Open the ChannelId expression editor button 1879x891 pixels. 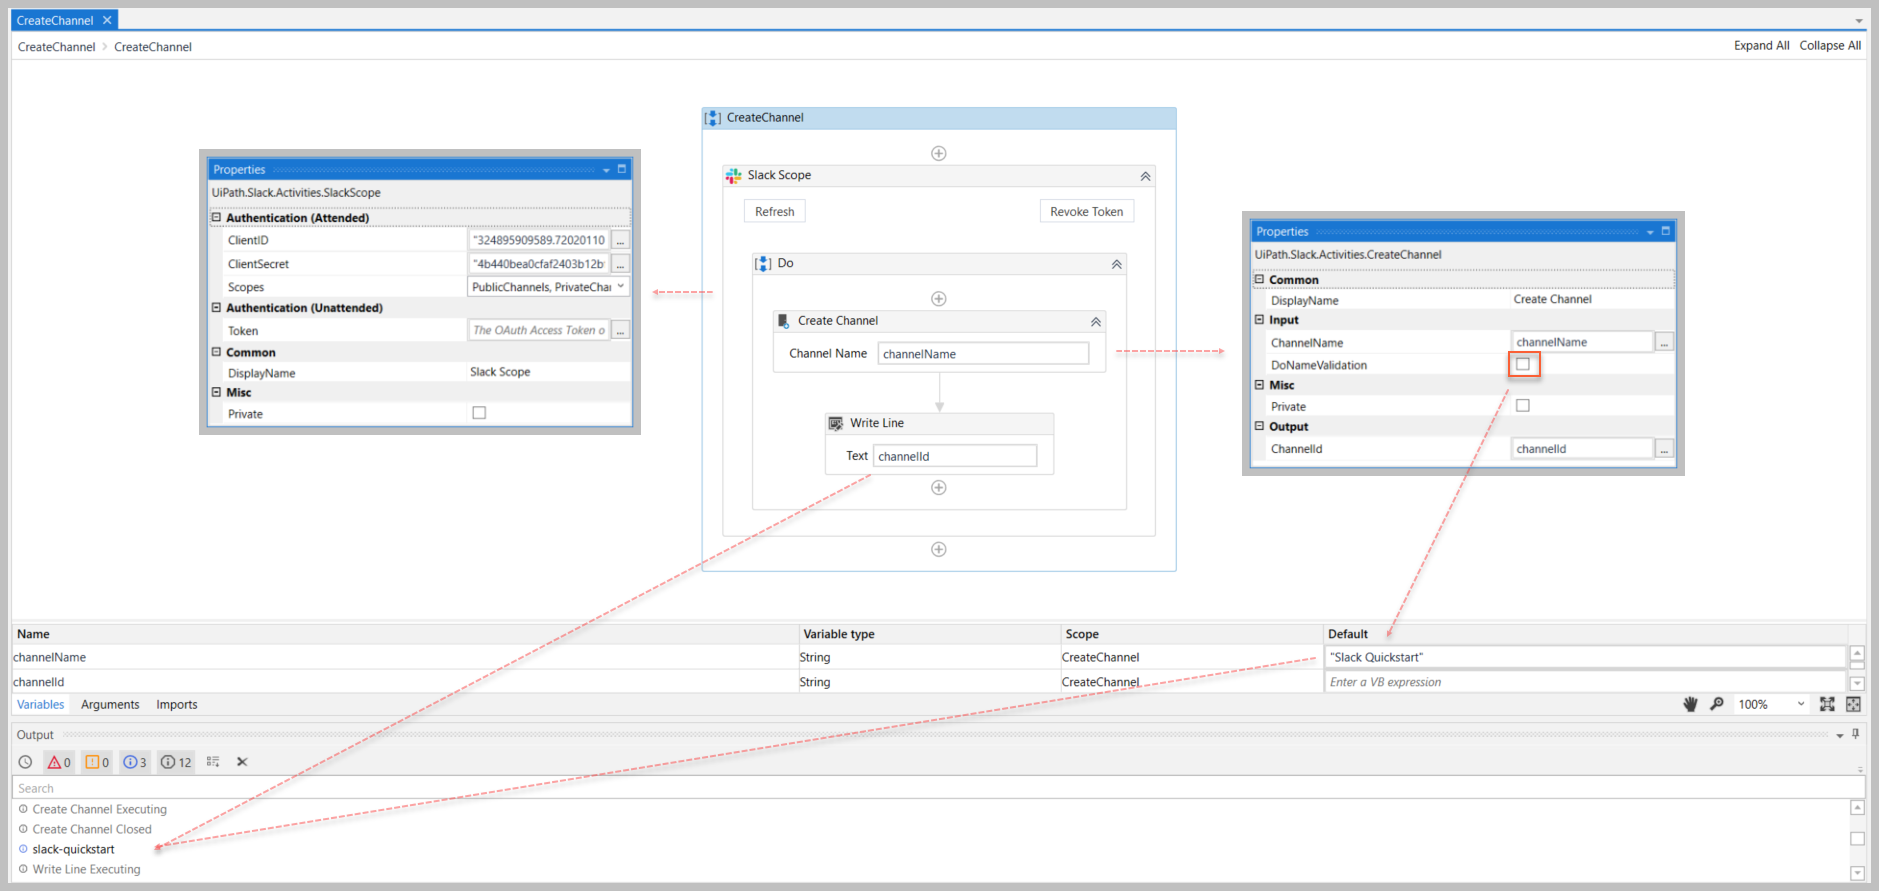pyautogui.click(x=1664, y=449)
